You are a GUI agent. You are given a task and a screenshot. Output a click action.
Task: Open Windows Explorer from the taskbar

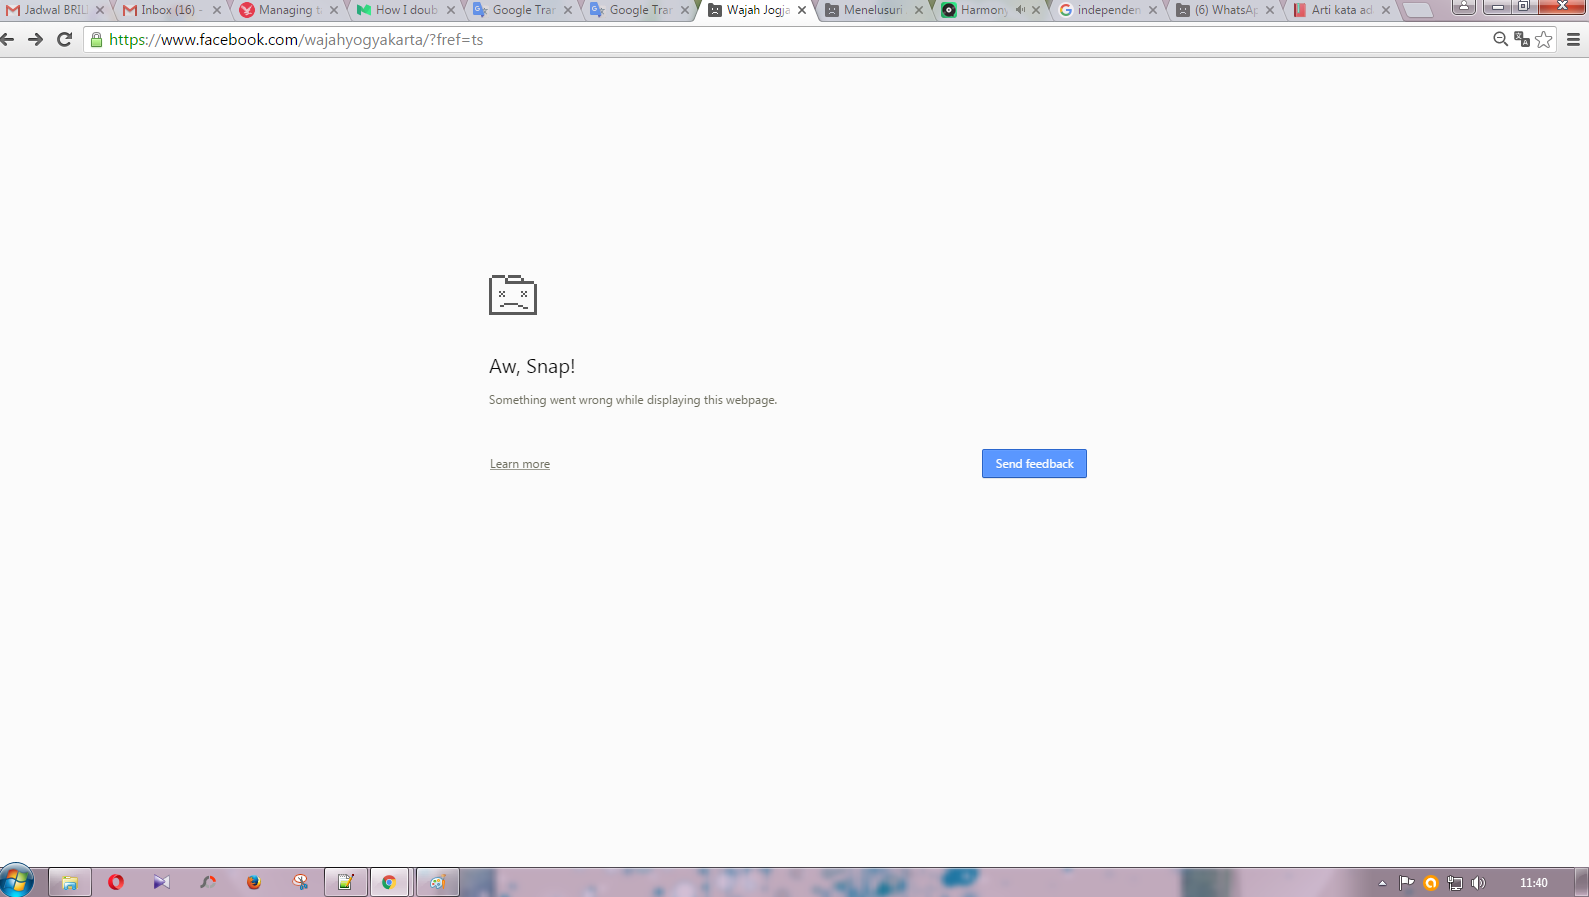[70, 882]
